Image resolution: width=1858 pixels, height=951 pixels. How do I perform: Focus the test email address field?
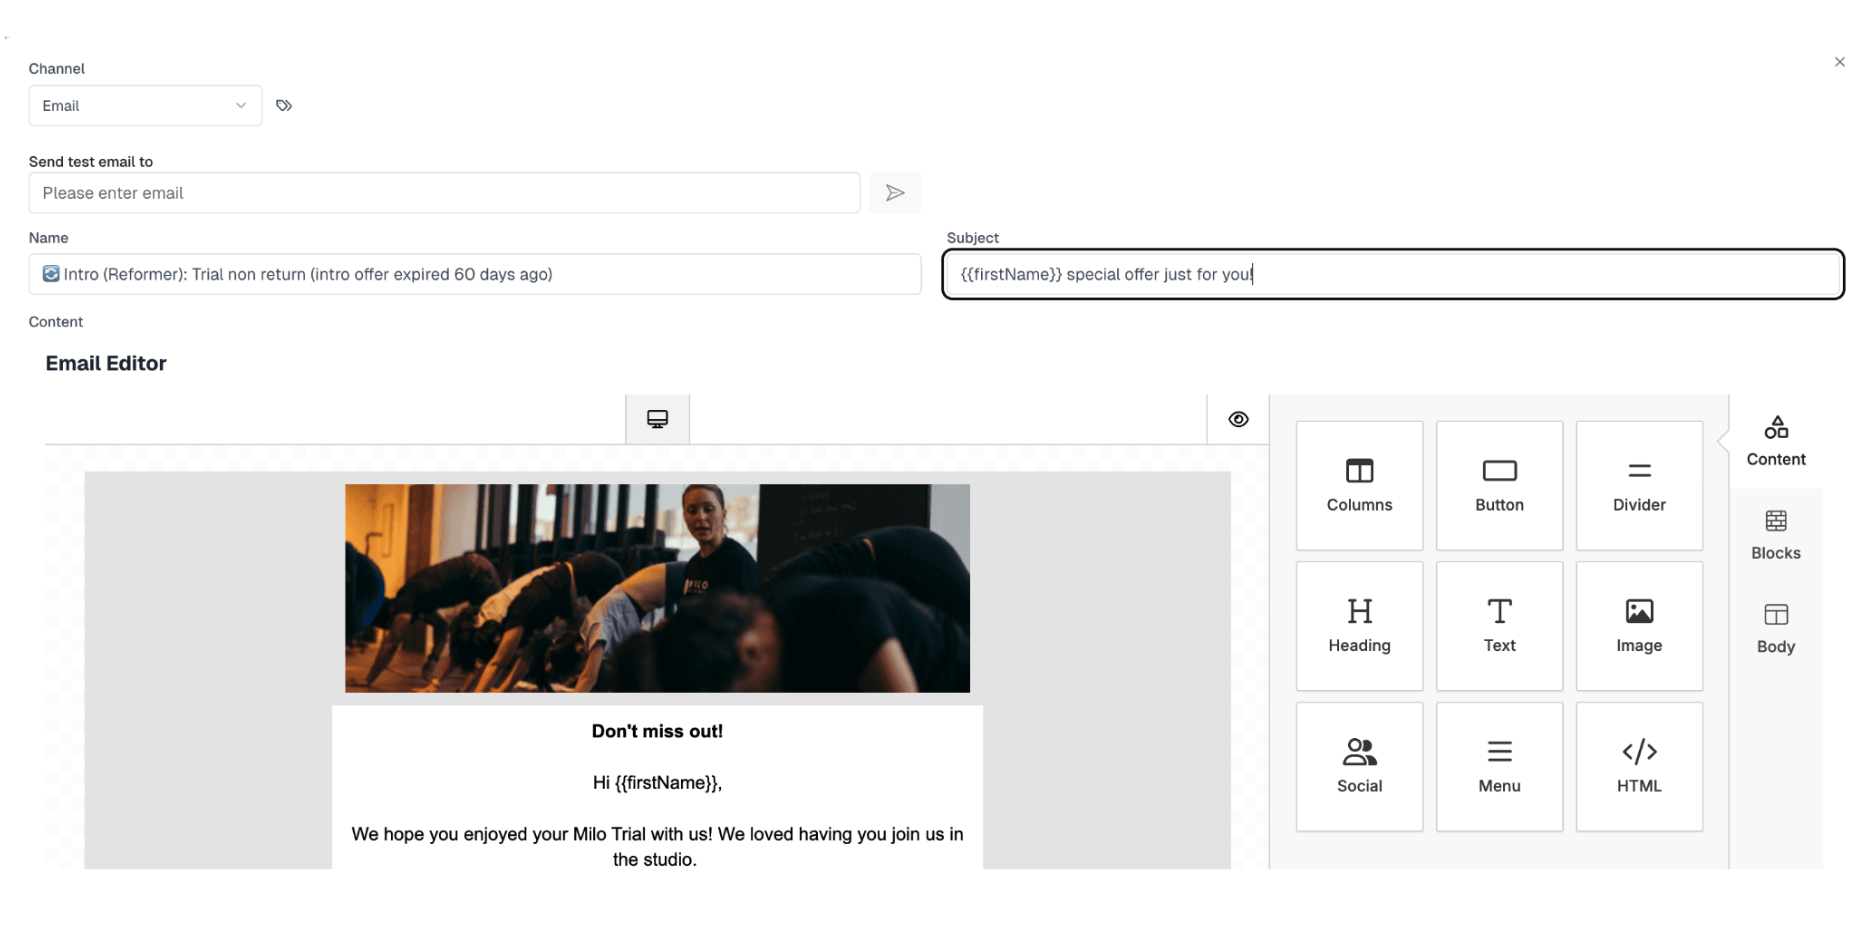444,193
